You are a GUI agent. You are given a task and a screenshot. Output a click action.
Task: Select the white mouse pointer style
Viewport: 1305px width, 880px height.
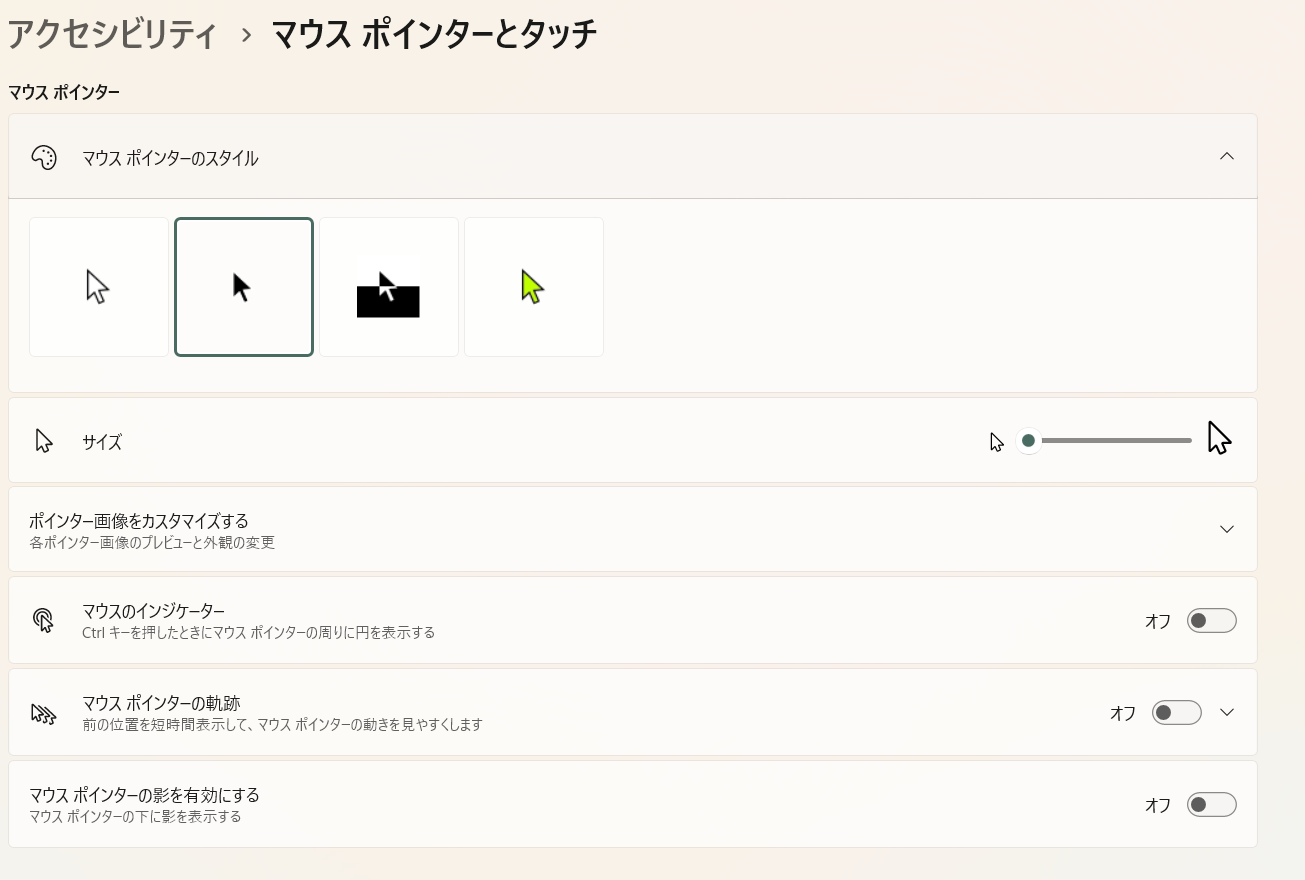pyautogui.click(x=99, y=287)
